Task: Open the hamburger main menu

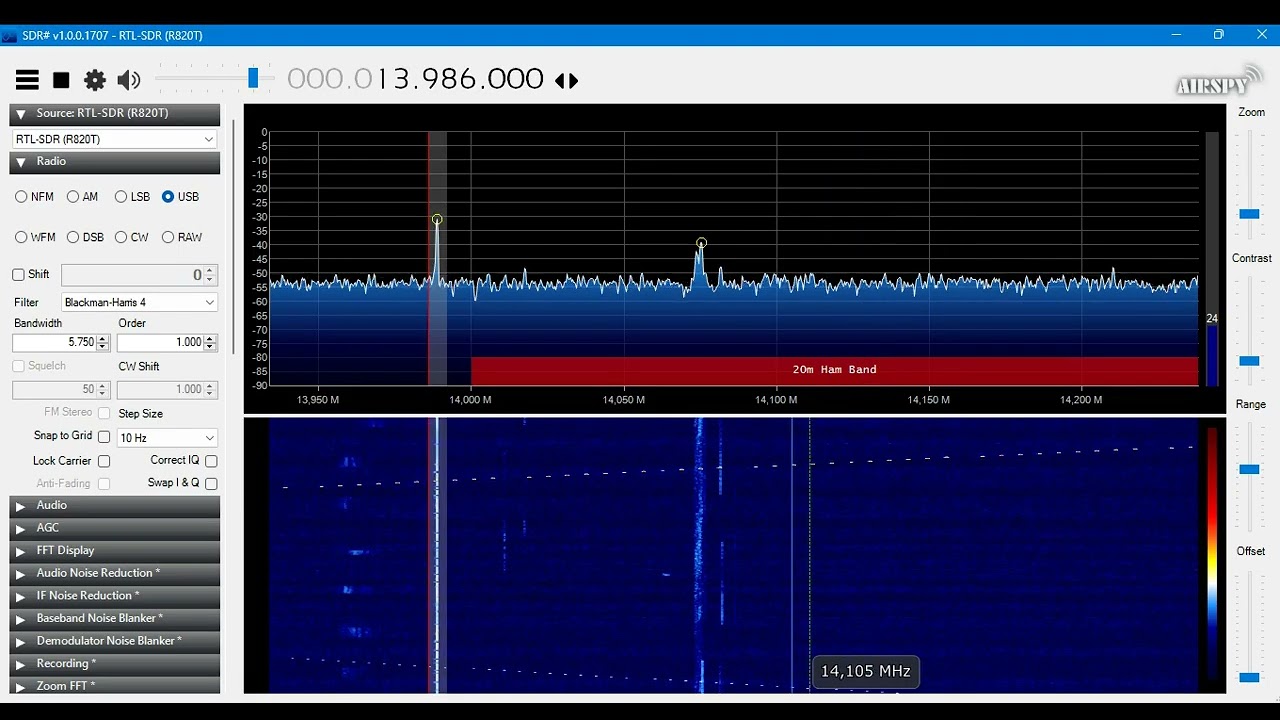Action: tap(27, 80)
